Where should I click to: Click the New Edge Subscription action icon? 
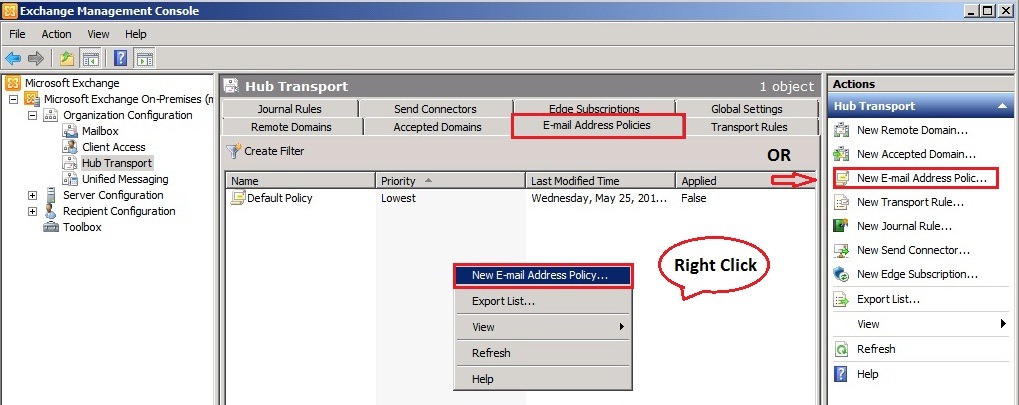(842, 274)
